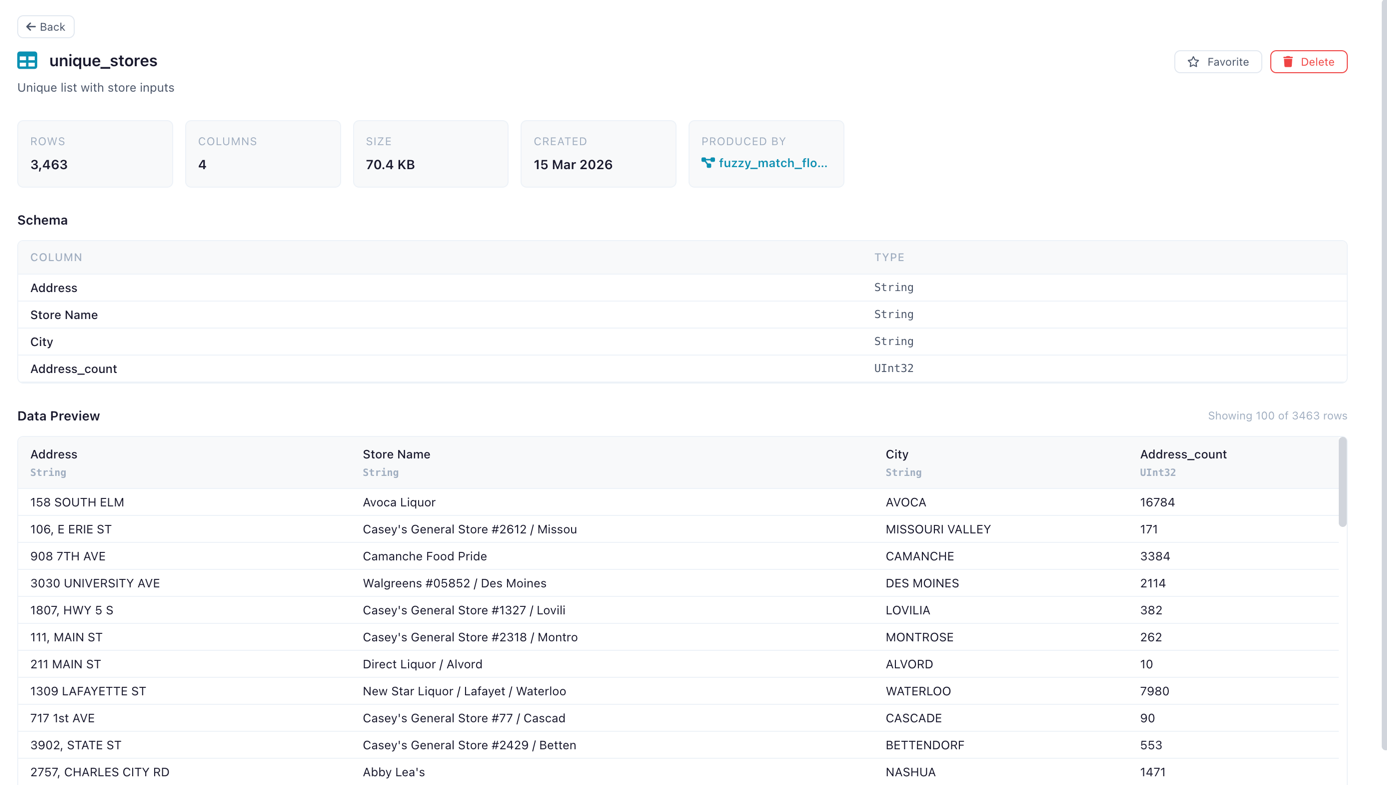Open the fuzzy_match_flo... producer link
Image resolution: width=1387 pixels, height=785 pixels.
pyautogui.click(x=772, y=163)
